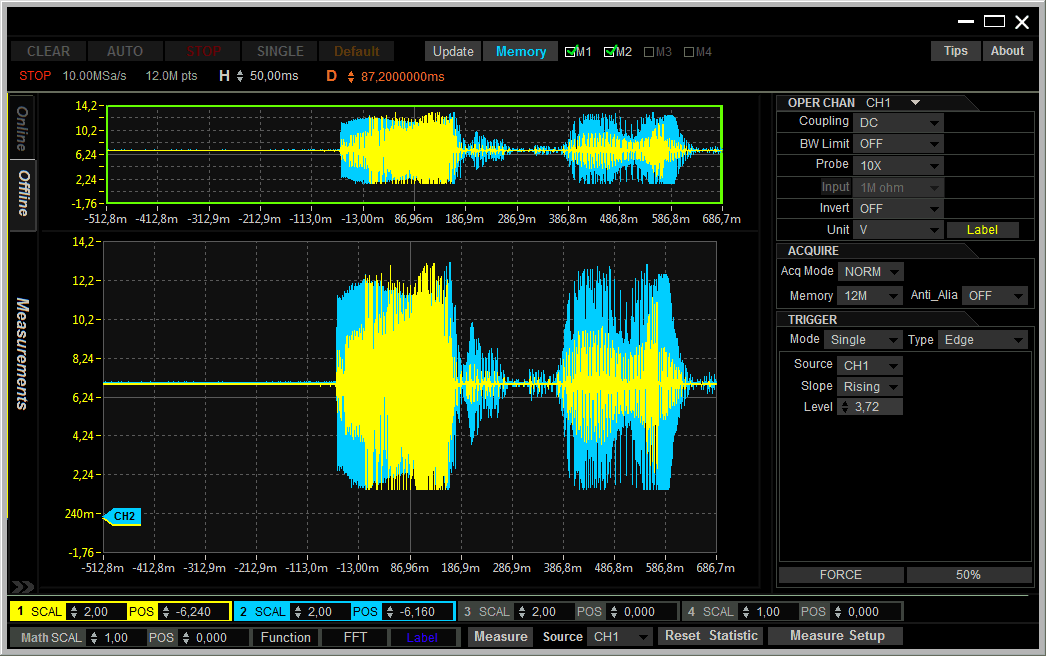
Task: Open the trigger Slope Rising dropdown
Action: pyautogui.click(x=870, y=387)
